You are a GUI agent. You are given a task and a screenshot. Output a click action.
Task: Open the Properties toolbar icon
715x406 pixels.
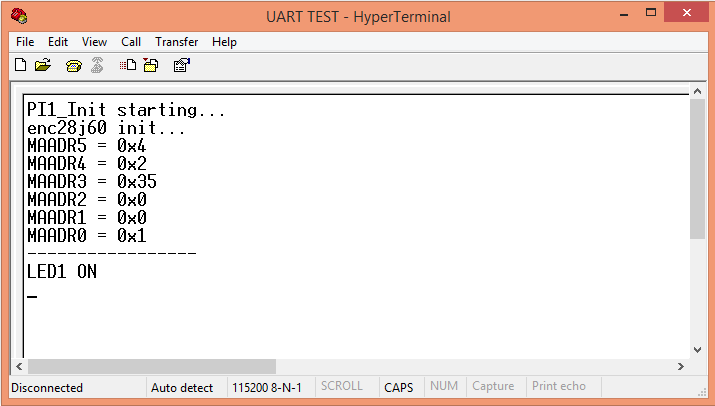point(182,65)
